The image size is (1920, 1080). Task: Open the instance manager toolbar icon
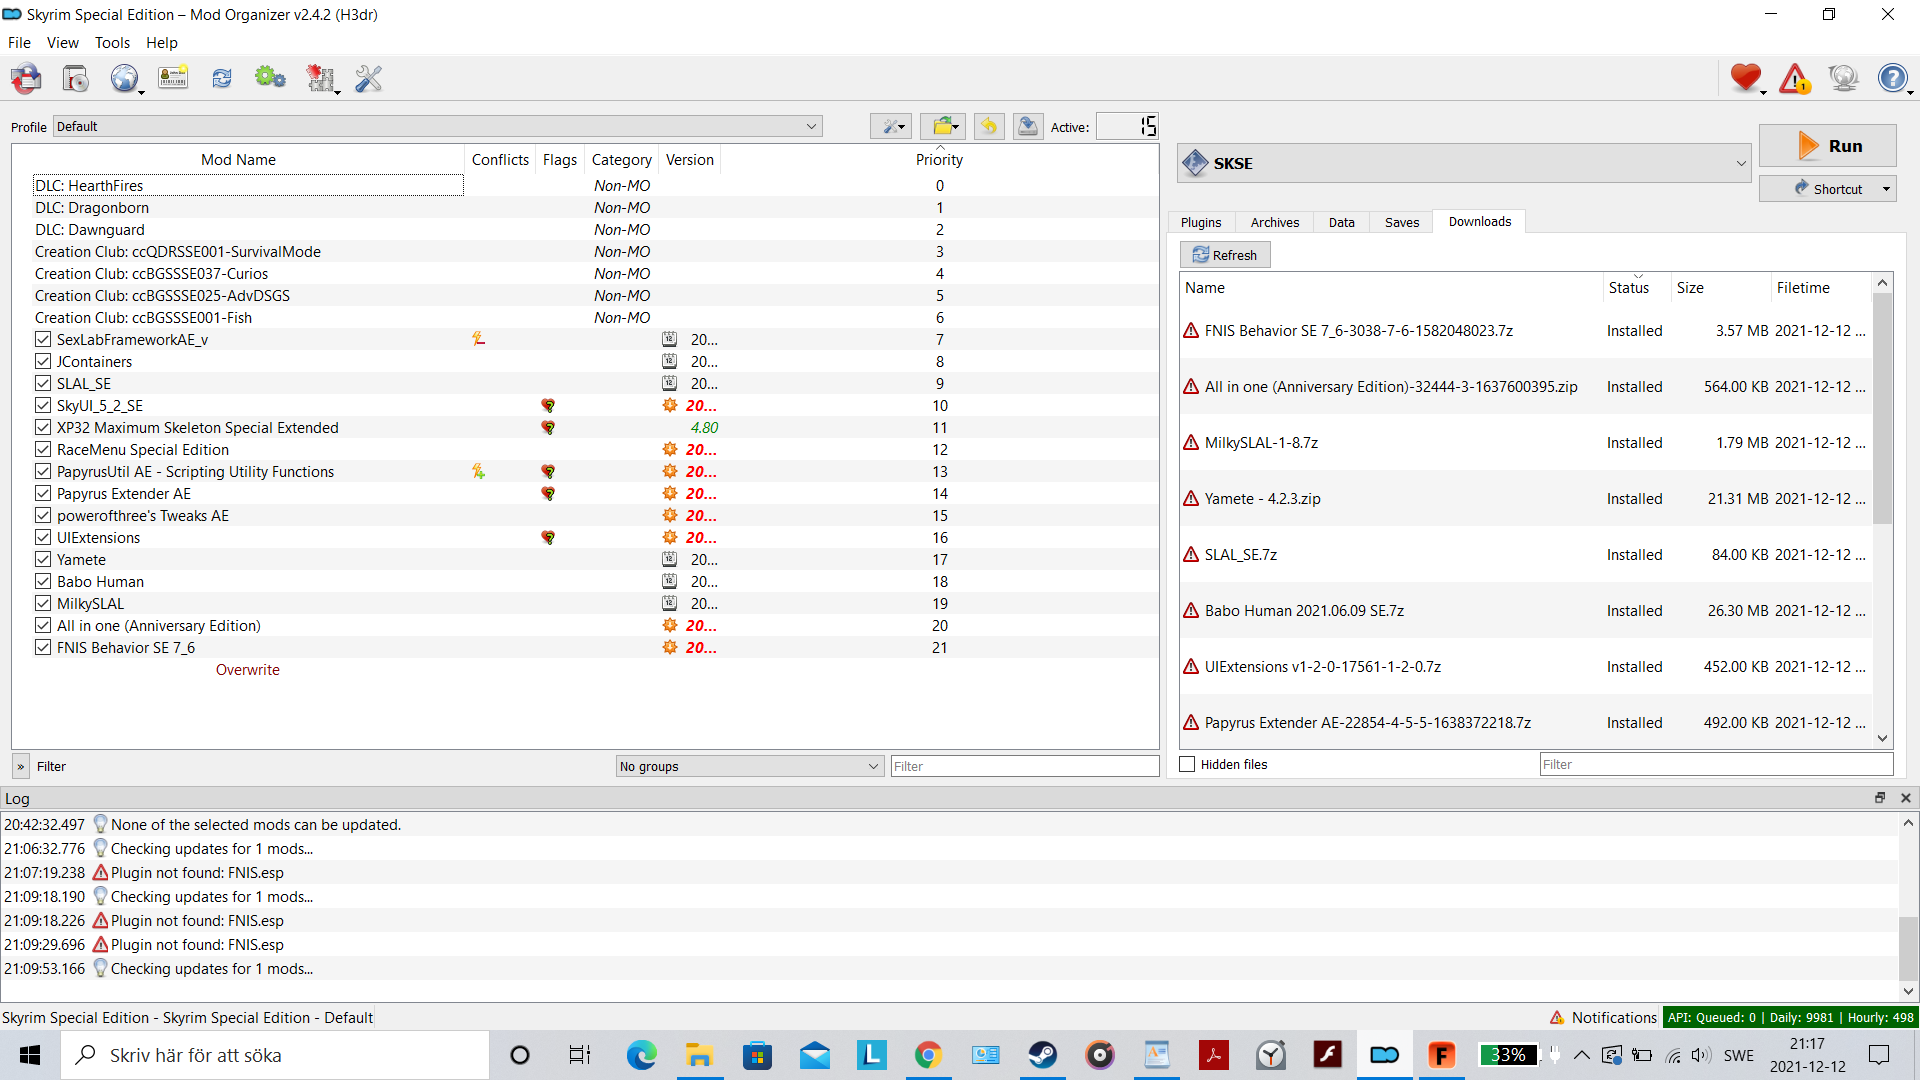tap(26, 78)
